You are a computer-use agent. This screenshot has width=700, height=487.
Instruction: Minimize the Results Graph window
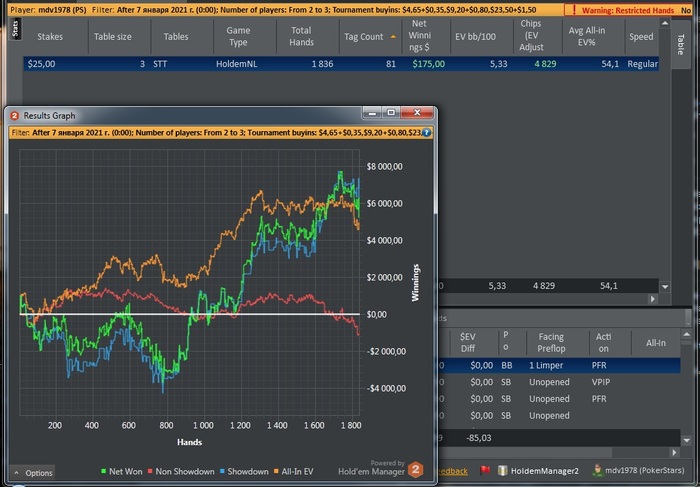click(372, 112)
